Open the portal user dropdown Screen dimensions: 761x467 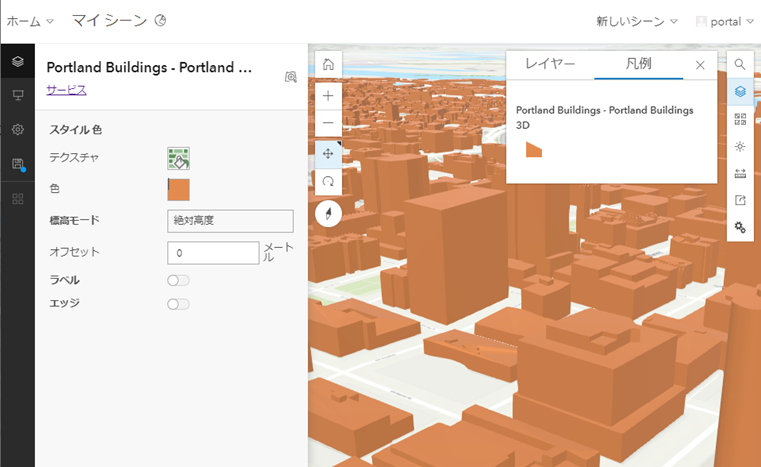coord(724,21)
